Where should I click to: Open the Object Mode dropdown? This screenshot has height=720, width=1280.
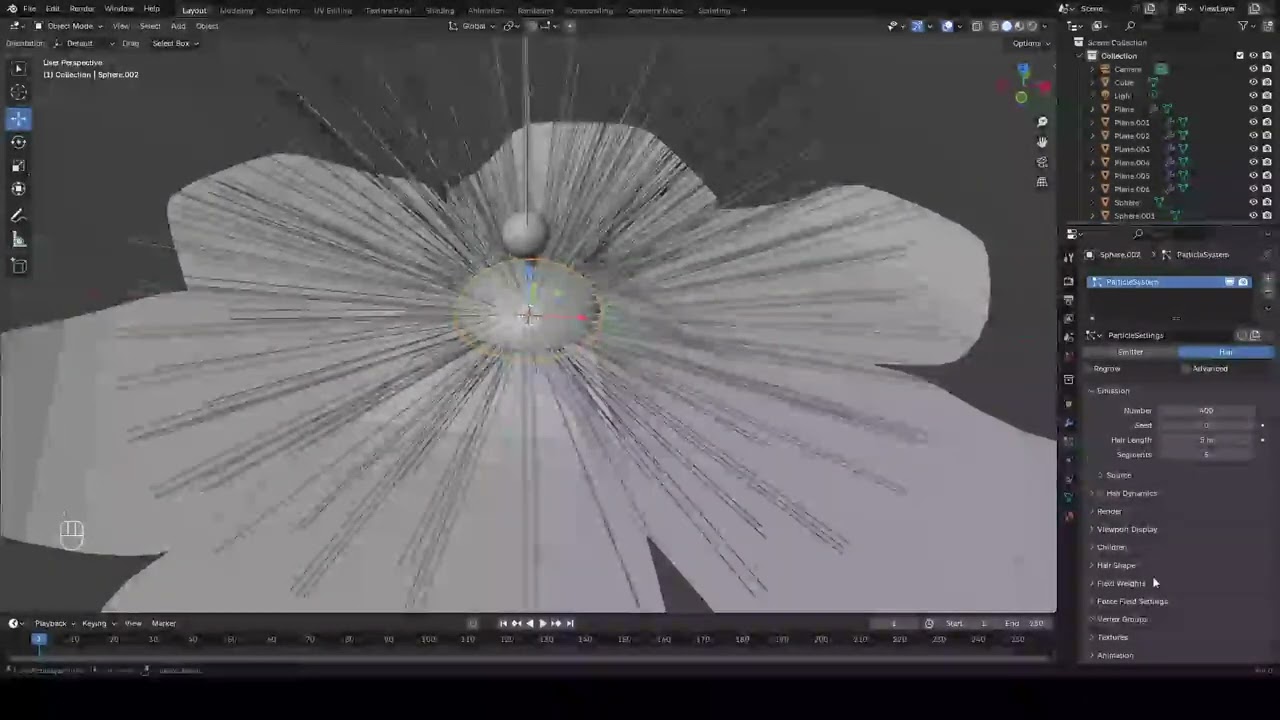[x=69, y=26]
